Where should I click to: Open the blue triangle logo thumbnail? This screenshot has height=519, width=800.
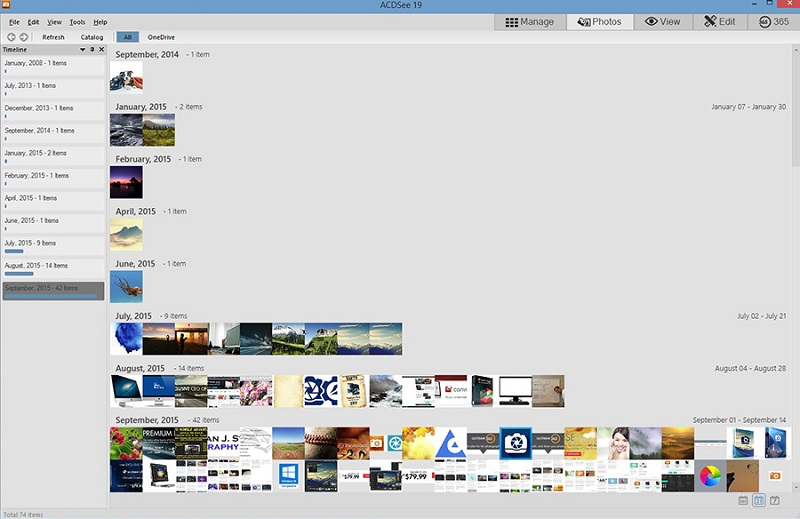tap(451, 443)
